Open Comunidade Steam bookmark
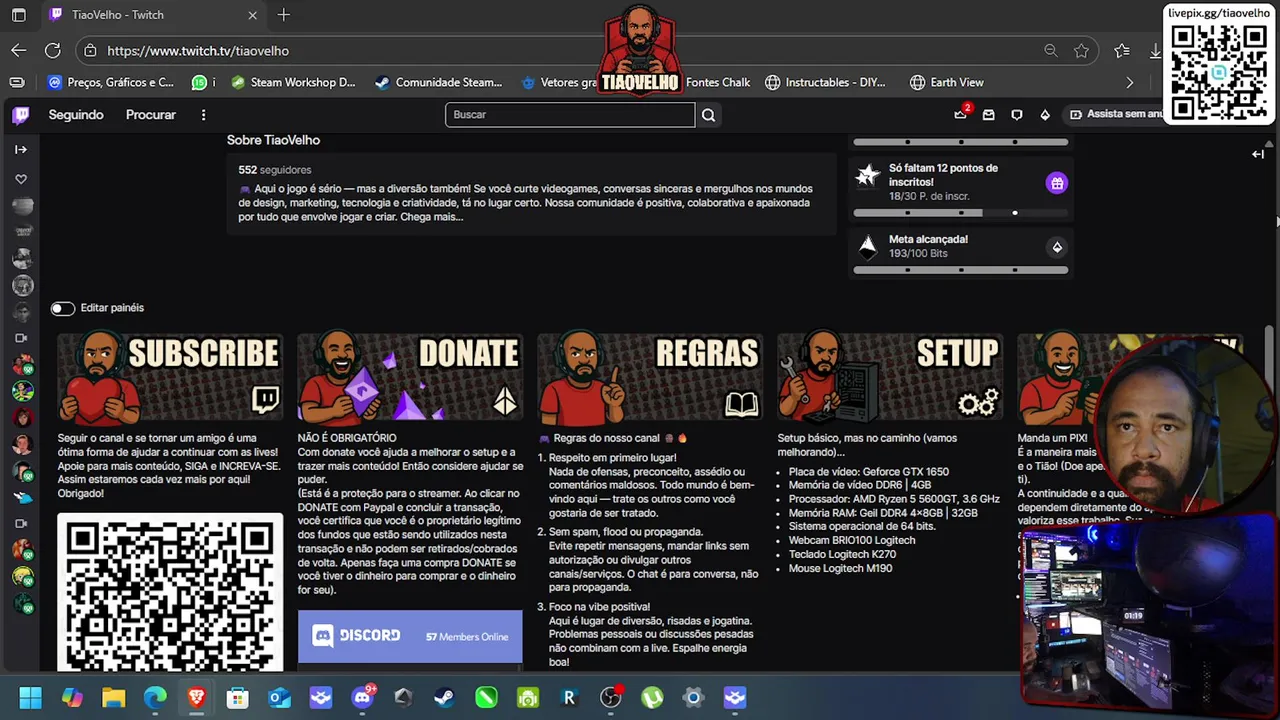Image resolution: width=1280 pixels, height=720 pixels. (439, 83)
